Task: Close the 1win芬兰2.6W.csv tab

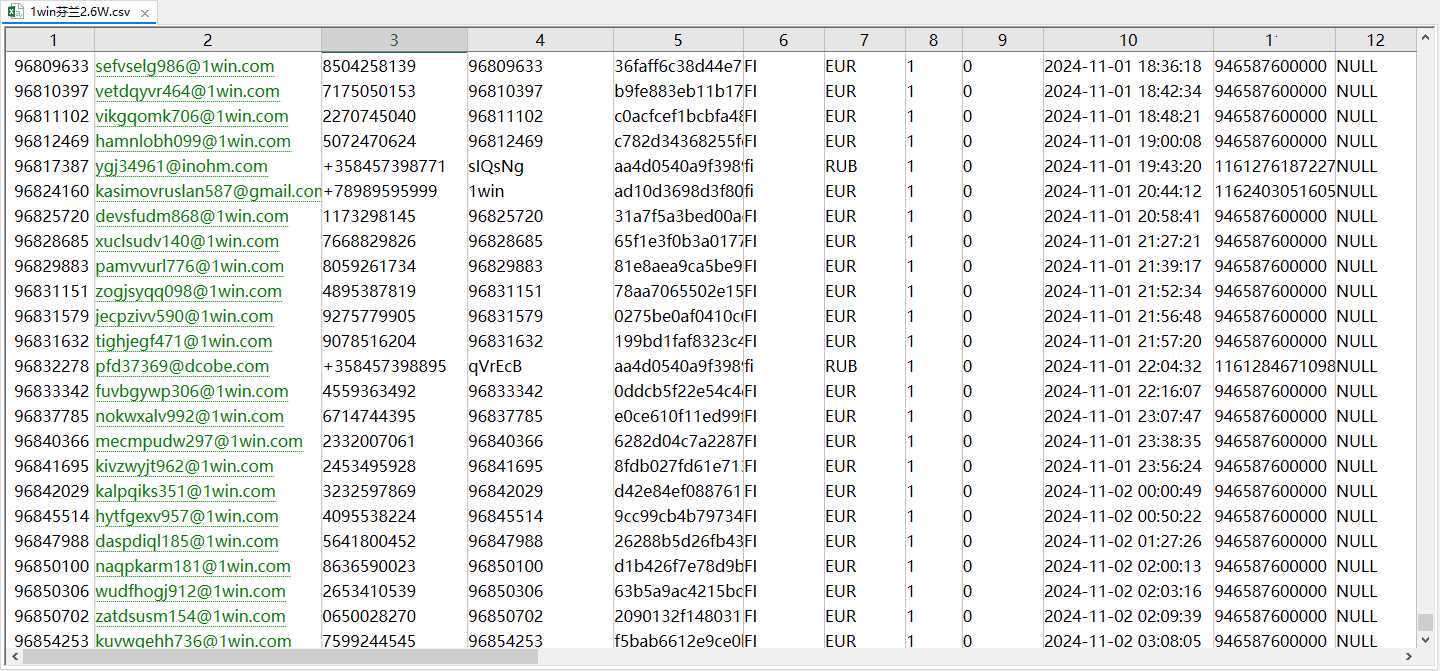Action: (x=144, y=14)
